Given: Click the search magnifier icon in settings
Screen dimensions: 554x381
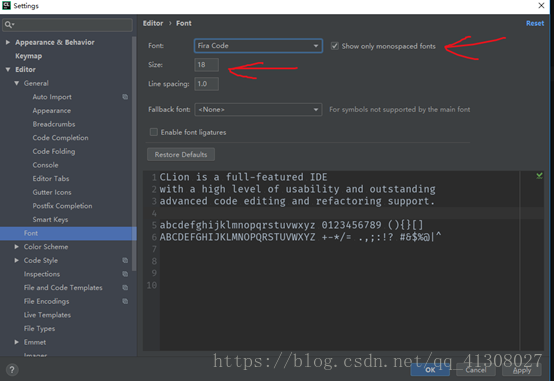Looking at the screenshot, I should (x=8, y=24).
